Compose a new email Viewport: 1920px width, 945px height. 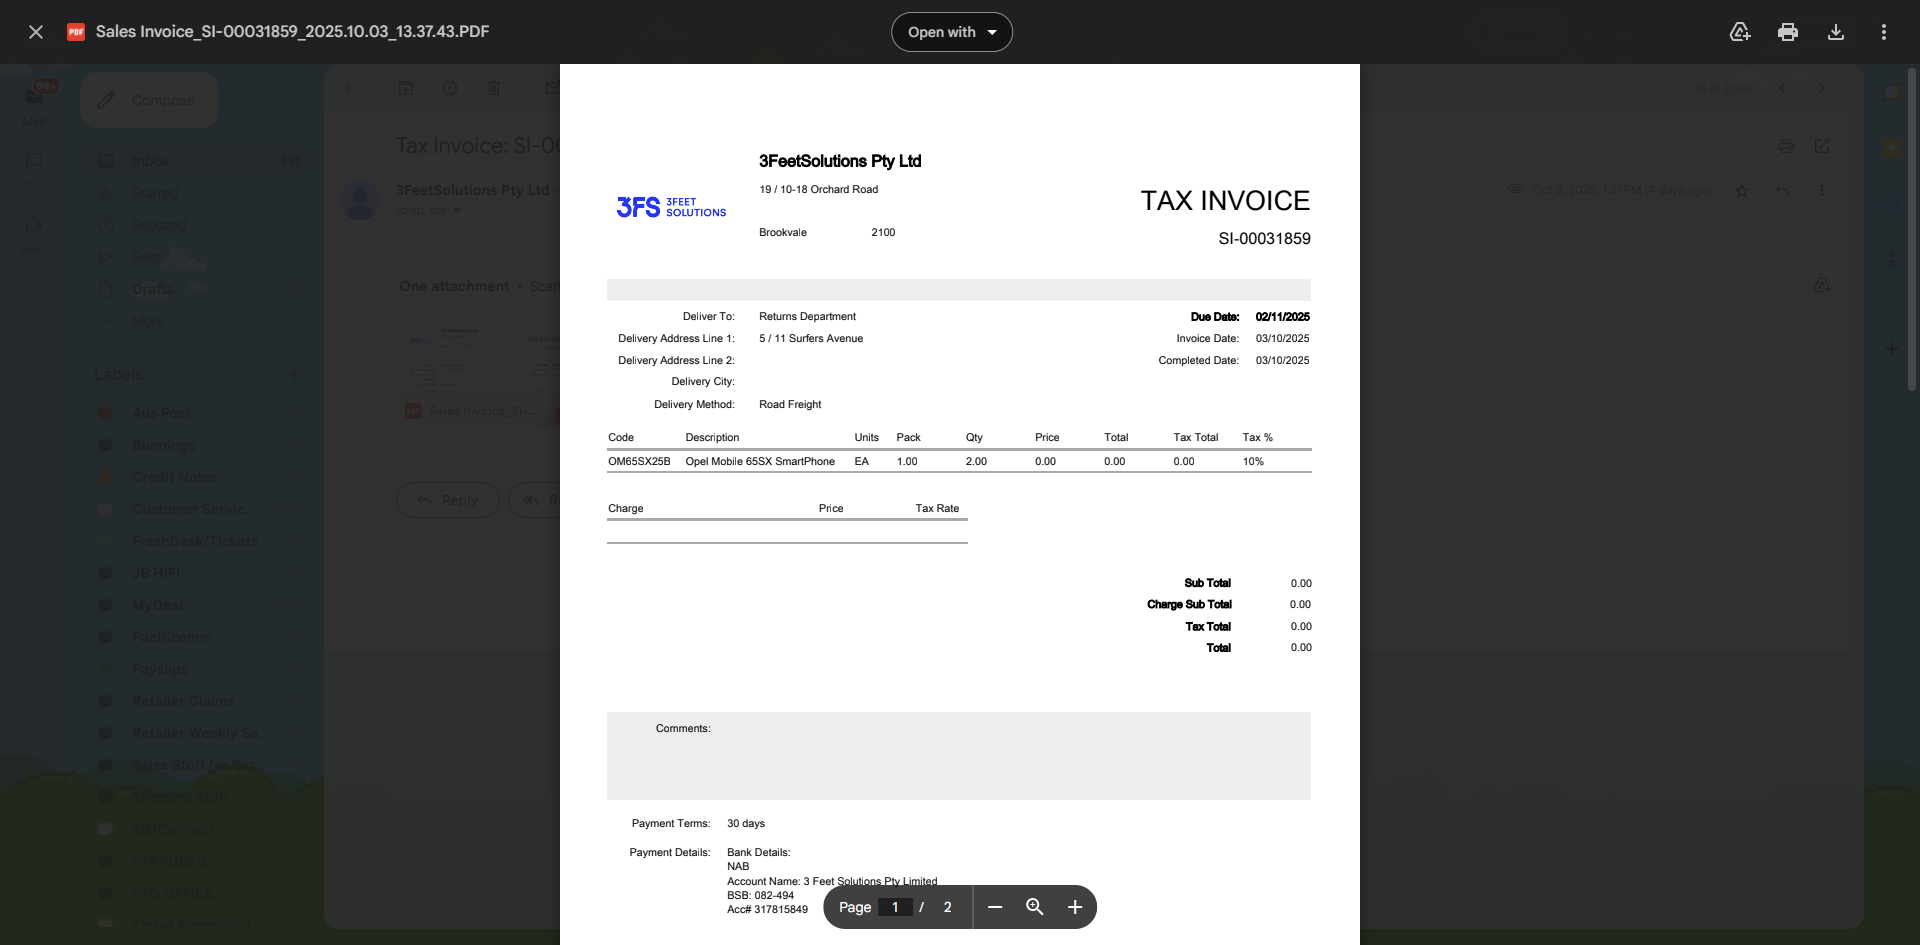click(148, 100)
